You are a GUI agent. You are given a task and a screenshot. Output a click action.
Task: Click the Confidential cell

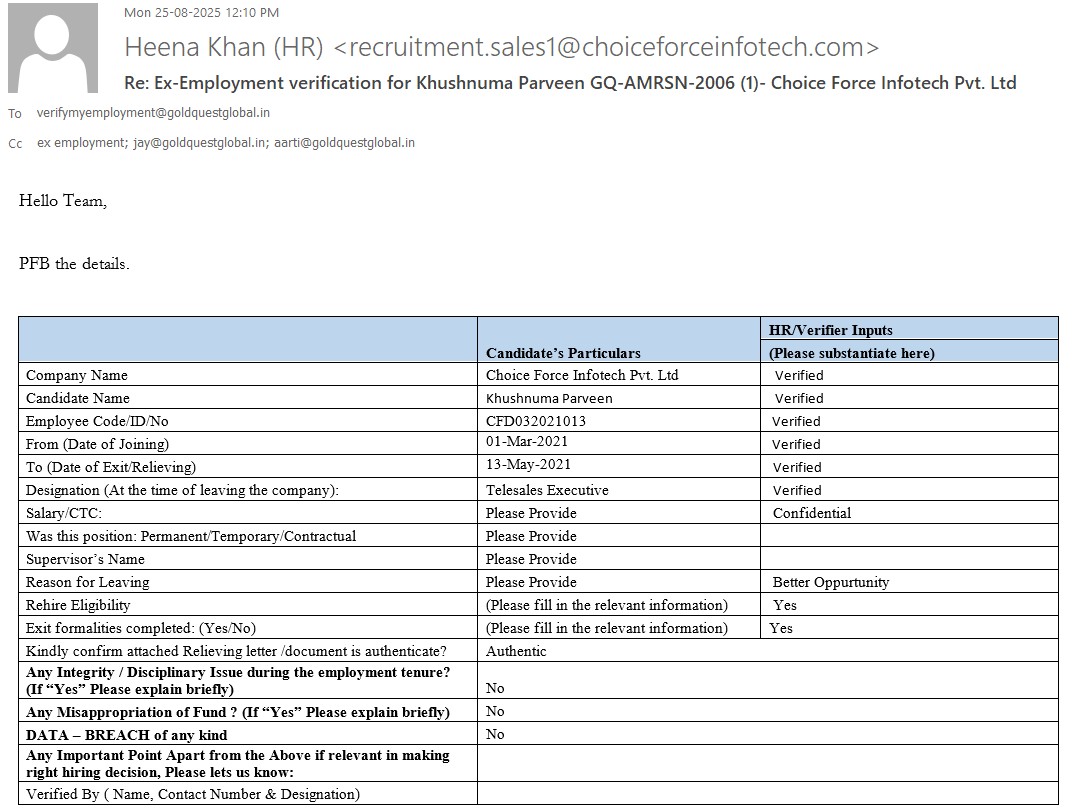(x=812, y=513)
